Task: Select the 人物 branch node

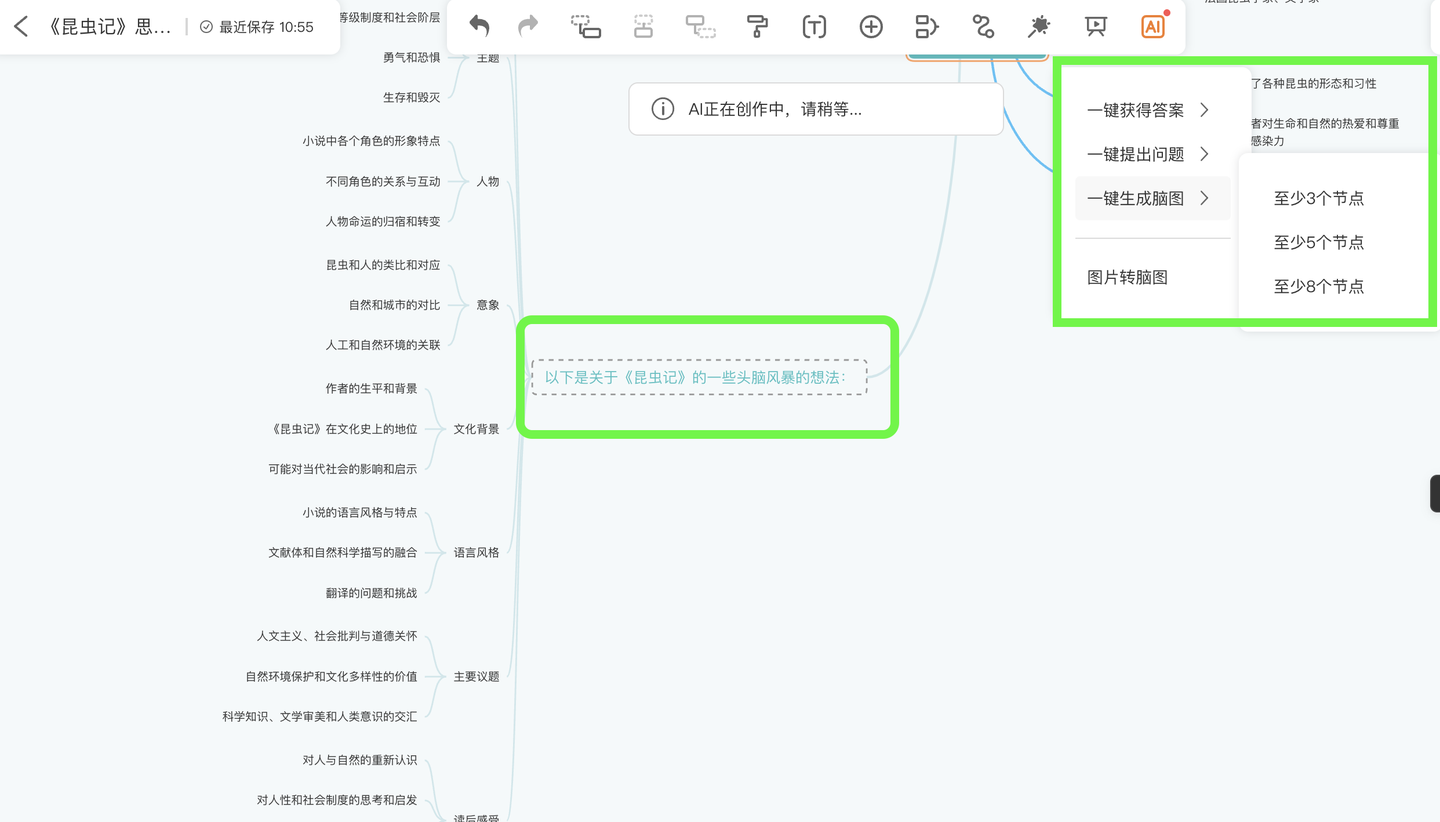Action: [487, 181]
